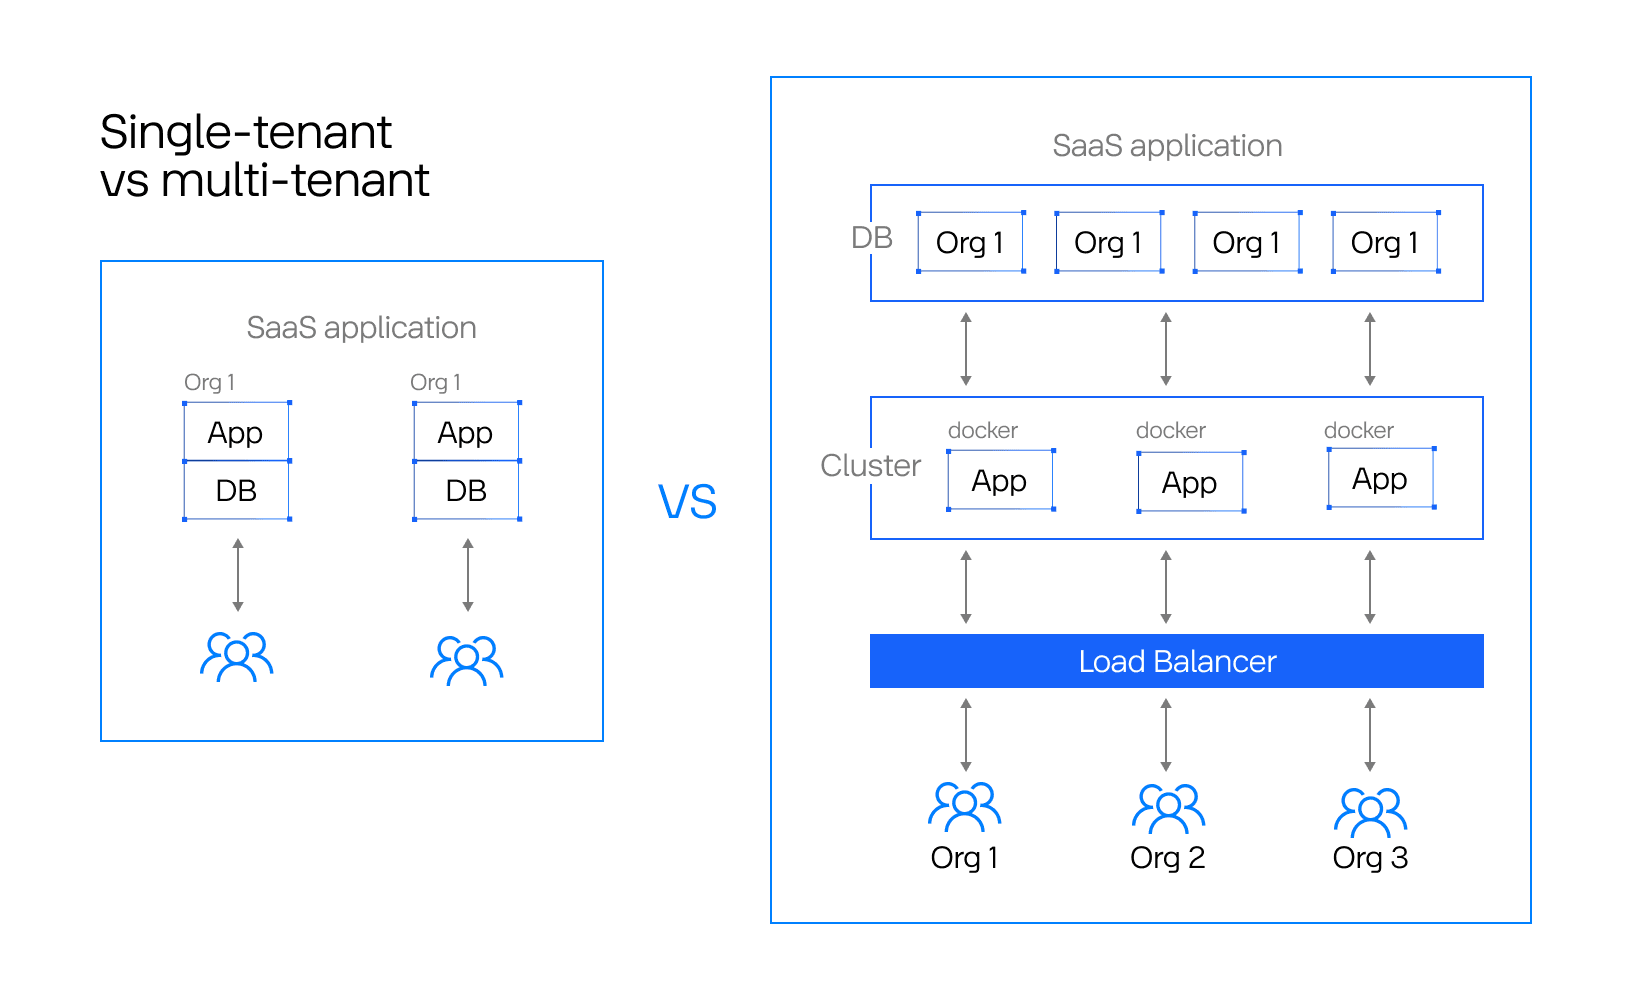The image size is (1632, 1000).
Task: Click small 'Org 1' label above right App/DB stack
Action: (436, 382)
